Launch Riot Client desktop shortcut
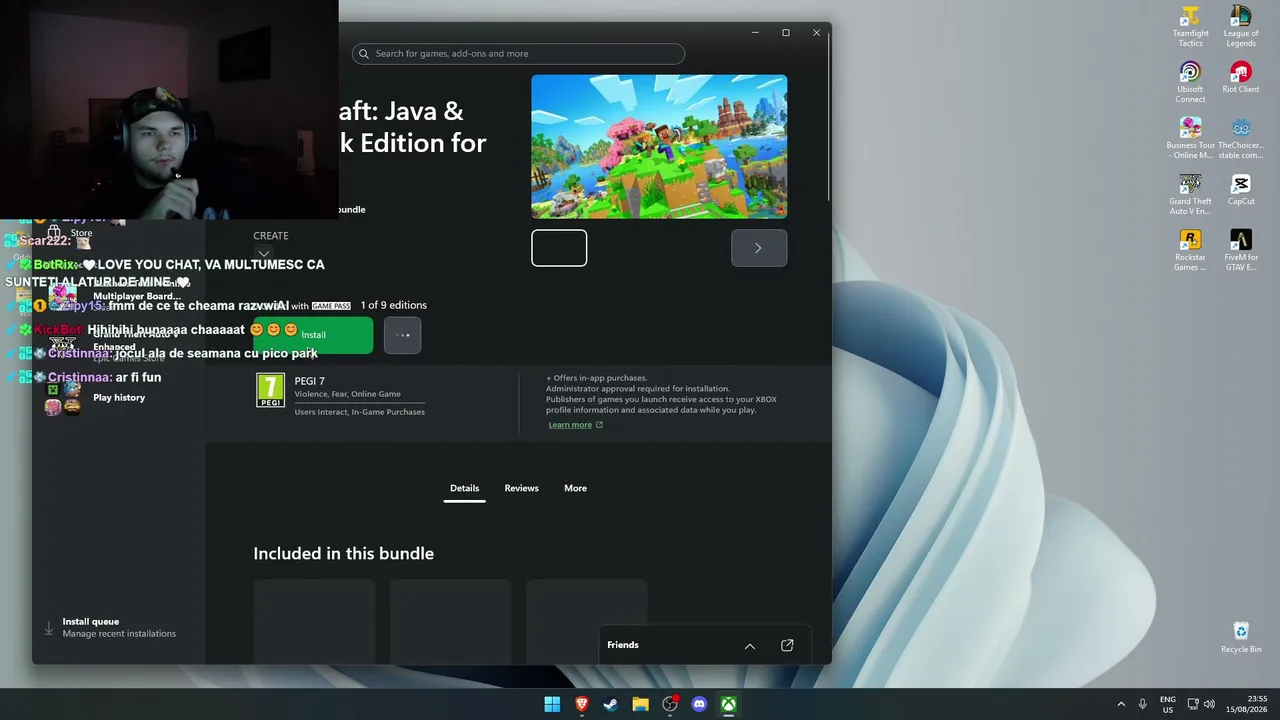Viewport: 1280px width, 720px height. [x=1241, y=78]
